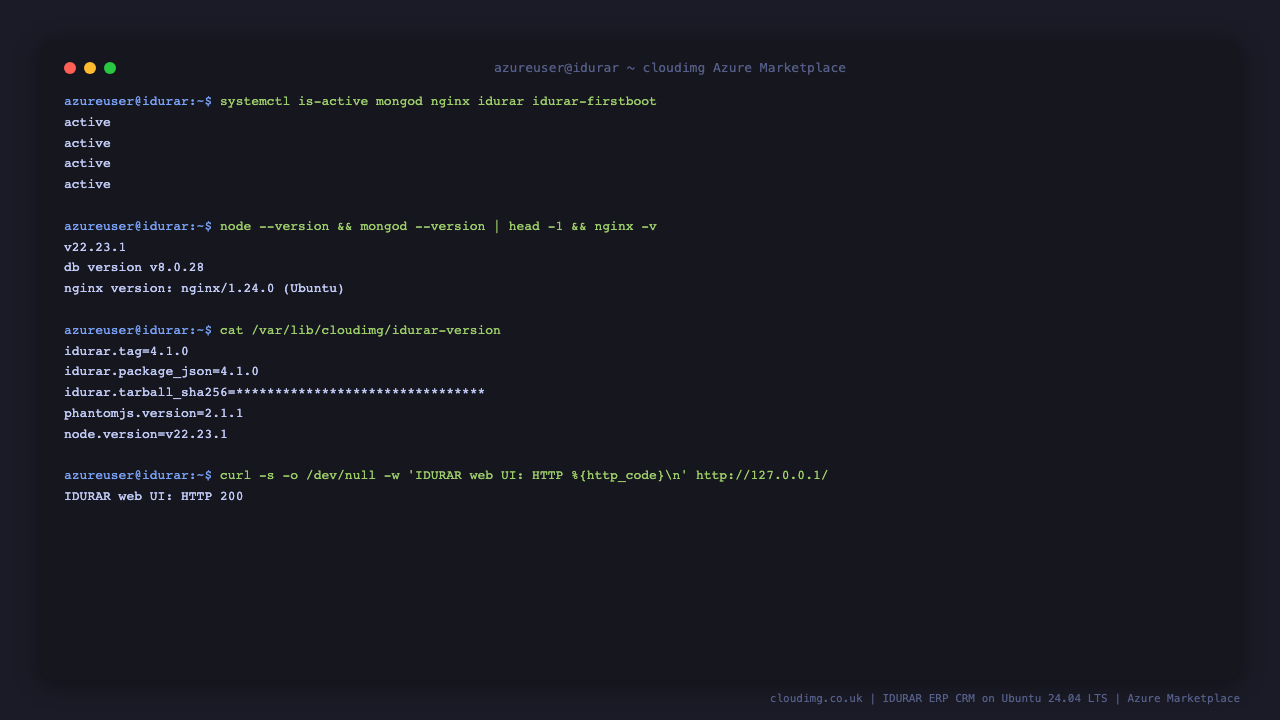Select the 'phantomjs.version=2.1.1' line

click(x=154, y=414)
